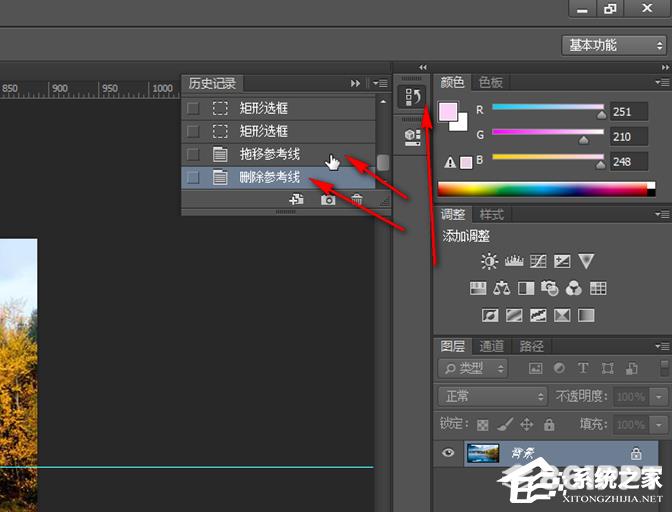Filter layers by smart object icon
Screen dimensions: 672x512
click(632, 368)
